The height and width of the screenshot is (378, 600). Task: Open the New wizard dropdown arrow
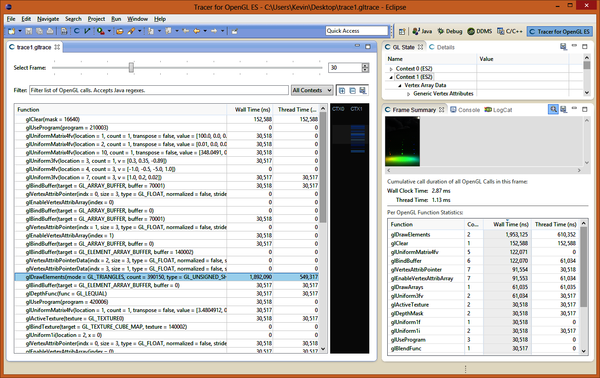(20, 31)
